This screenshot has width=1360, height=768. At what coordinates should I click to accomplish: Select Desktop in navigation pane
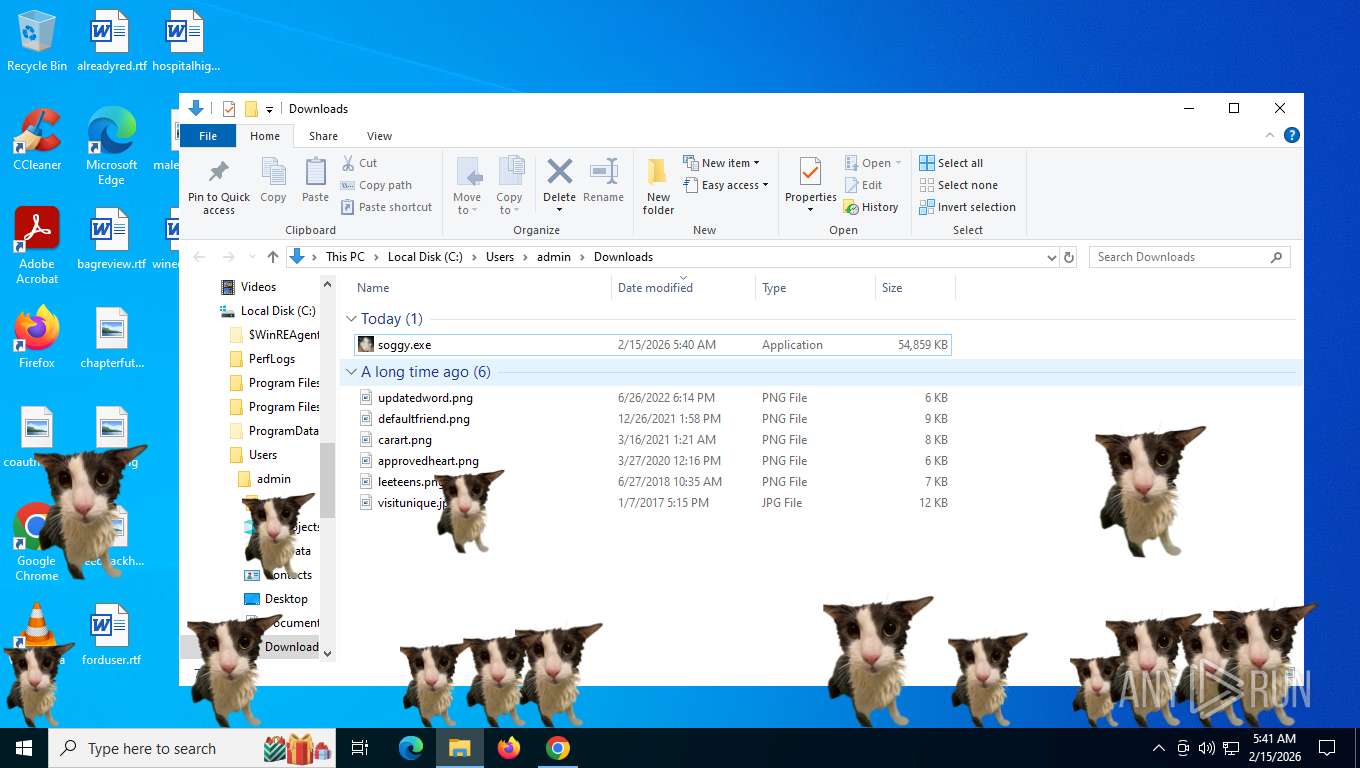[x=285, y=599]
